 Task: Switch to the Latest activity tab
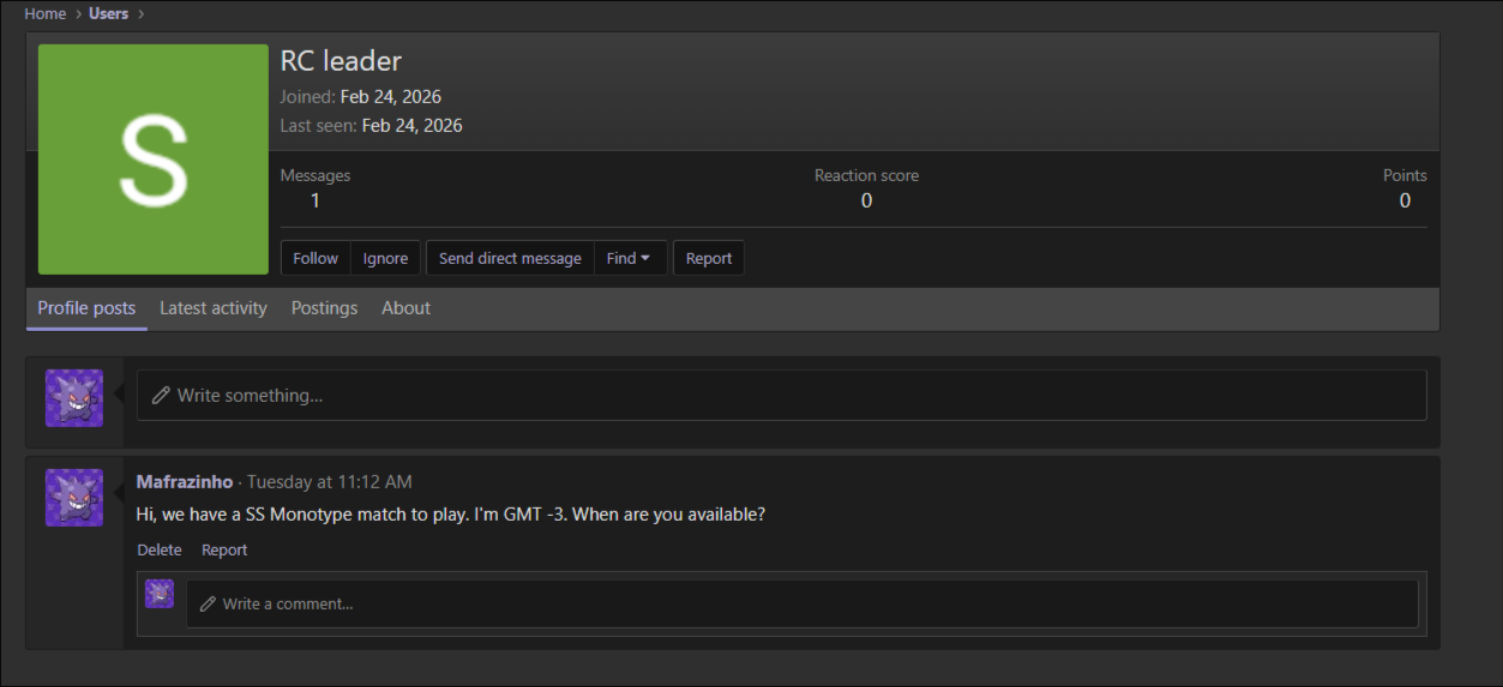[x=213, y=308]
